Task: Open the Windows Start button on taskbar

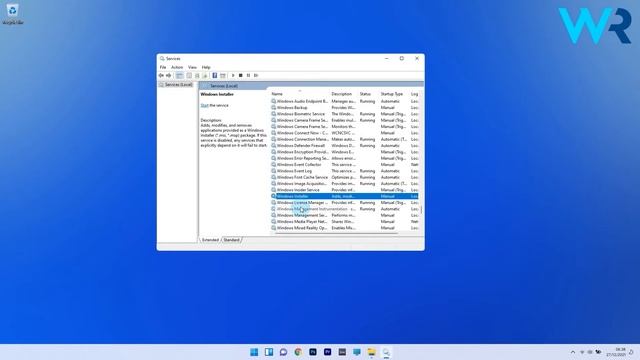Action: 254,352
